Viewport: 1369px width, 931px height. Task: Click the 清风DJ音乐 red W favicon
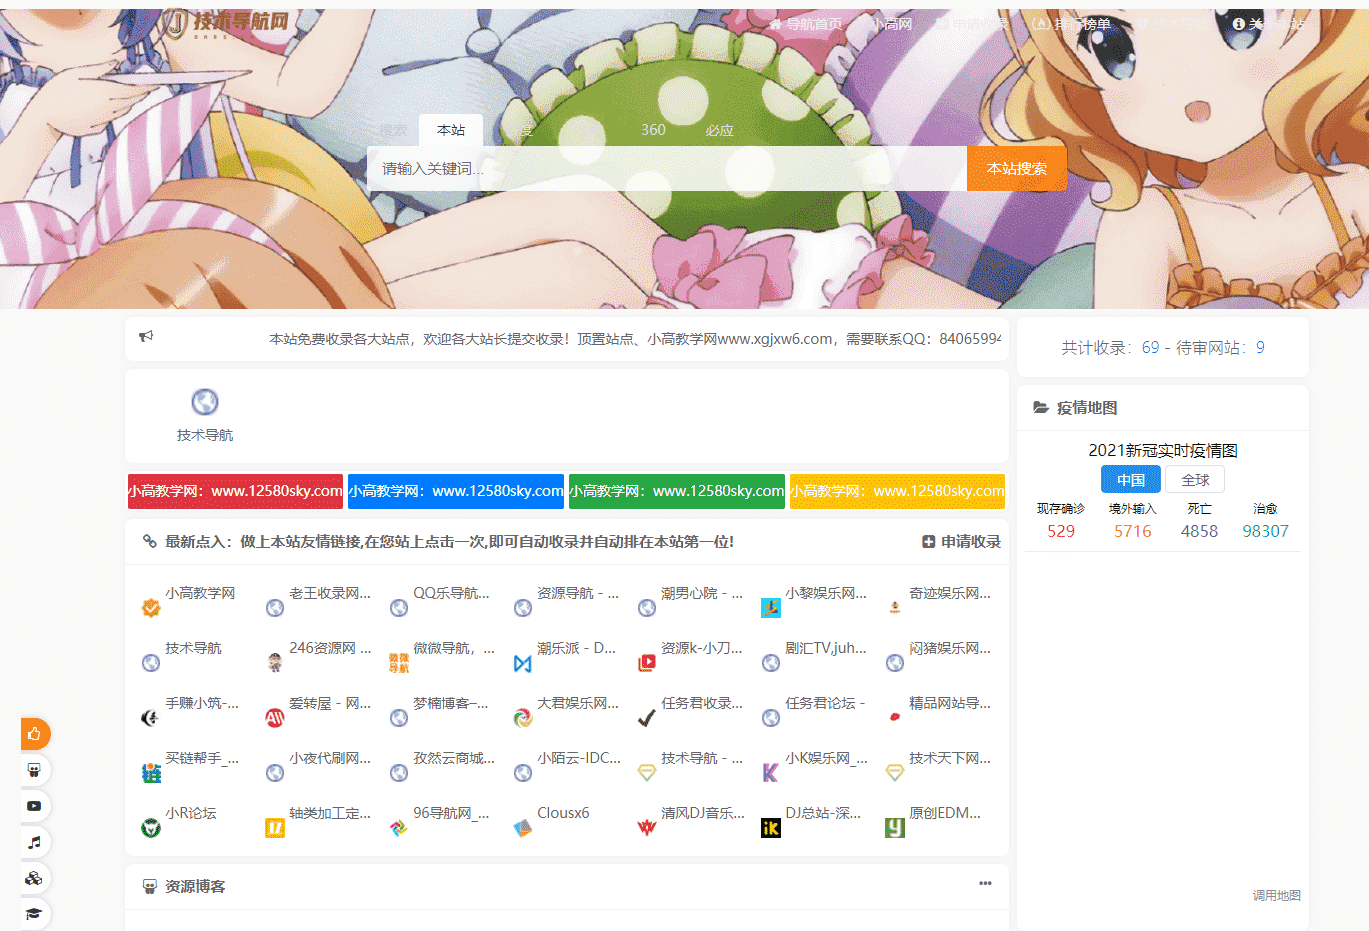click(647, 827)
